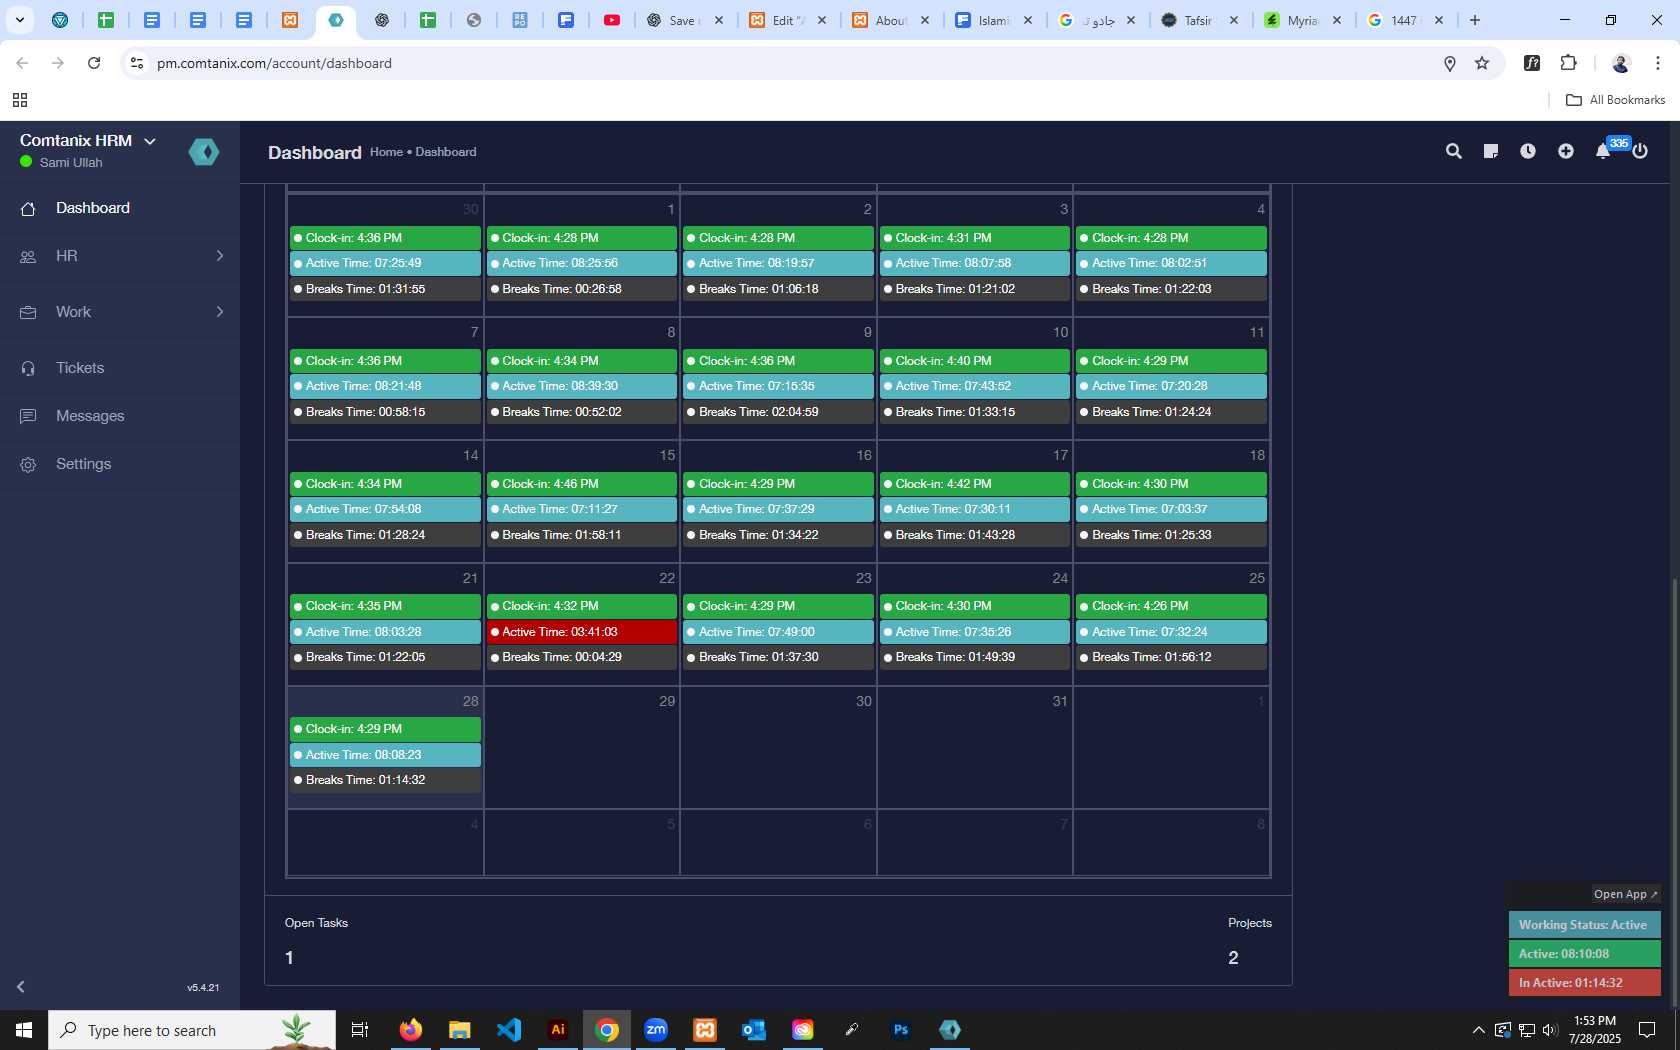Show hidden system tray icons
Viewport: 1680px width, 1050px height.
[1478, 1030]
